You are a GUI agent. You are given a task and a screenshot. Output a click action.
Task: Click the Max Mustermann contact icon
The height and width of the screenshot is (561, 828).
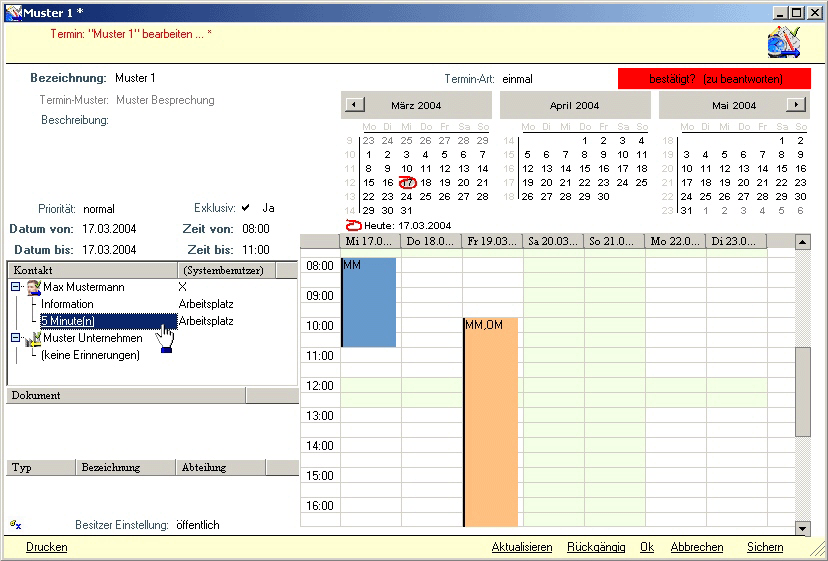click(33, 287)
